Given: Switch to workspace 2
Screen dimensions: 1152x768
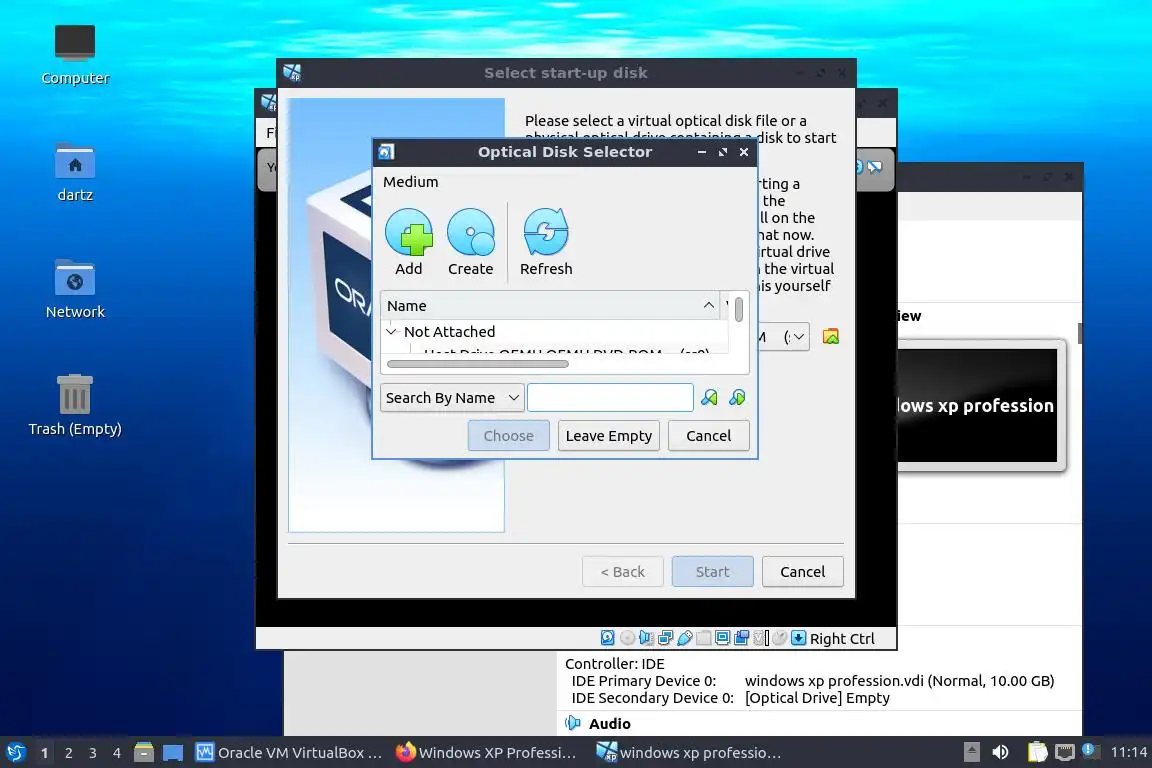Looking at the screenshot, I should click(x=68, y=753).
